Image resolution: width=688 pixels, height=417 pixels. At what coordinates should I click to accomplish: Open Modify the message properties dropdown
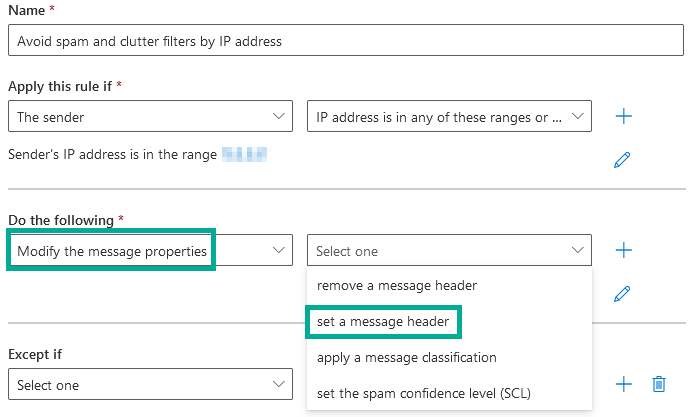point(150,251)
